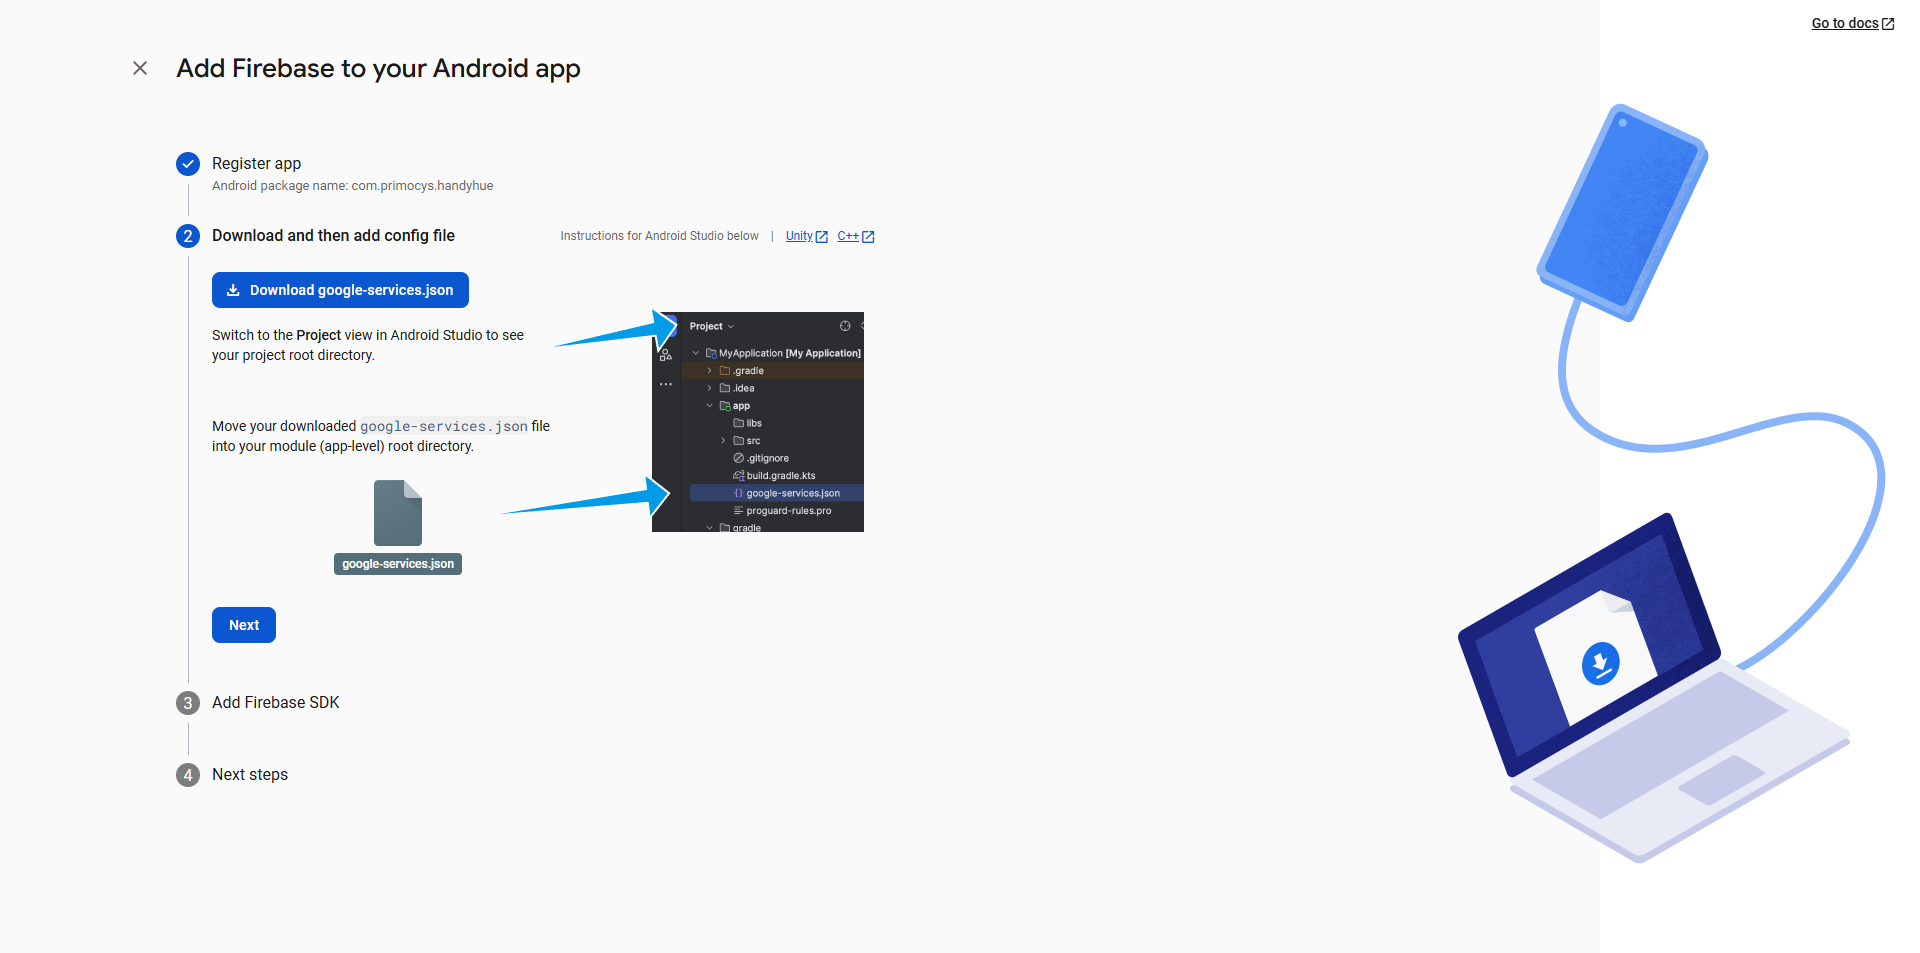The height and width of the screenshot is (953, 1920).
Task: Click the step 3 number circle
Action: coord(188,703)
